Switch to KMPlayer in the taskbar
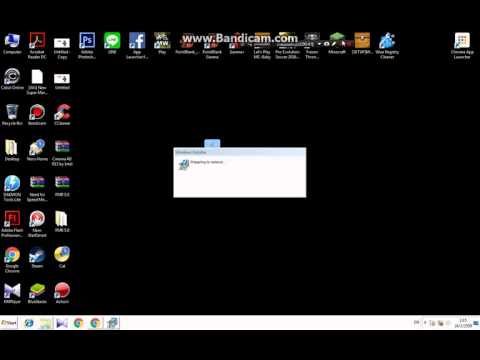 pyautogui.click(x=62, y=323)
